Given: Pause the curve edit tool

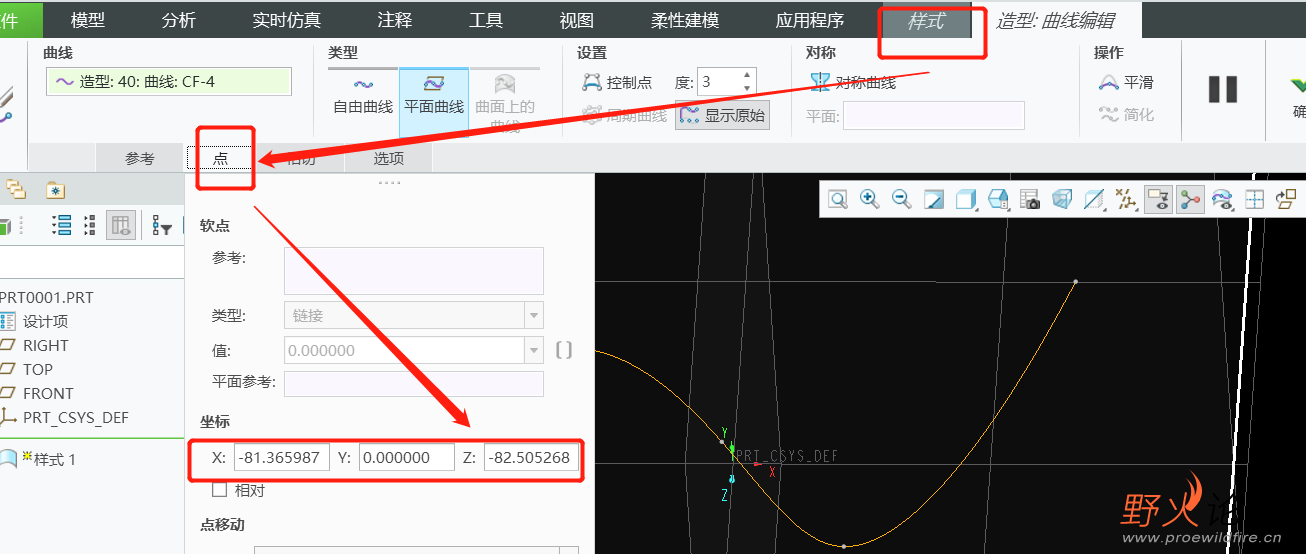Looking at the screenshot, I should point(1223,89).
